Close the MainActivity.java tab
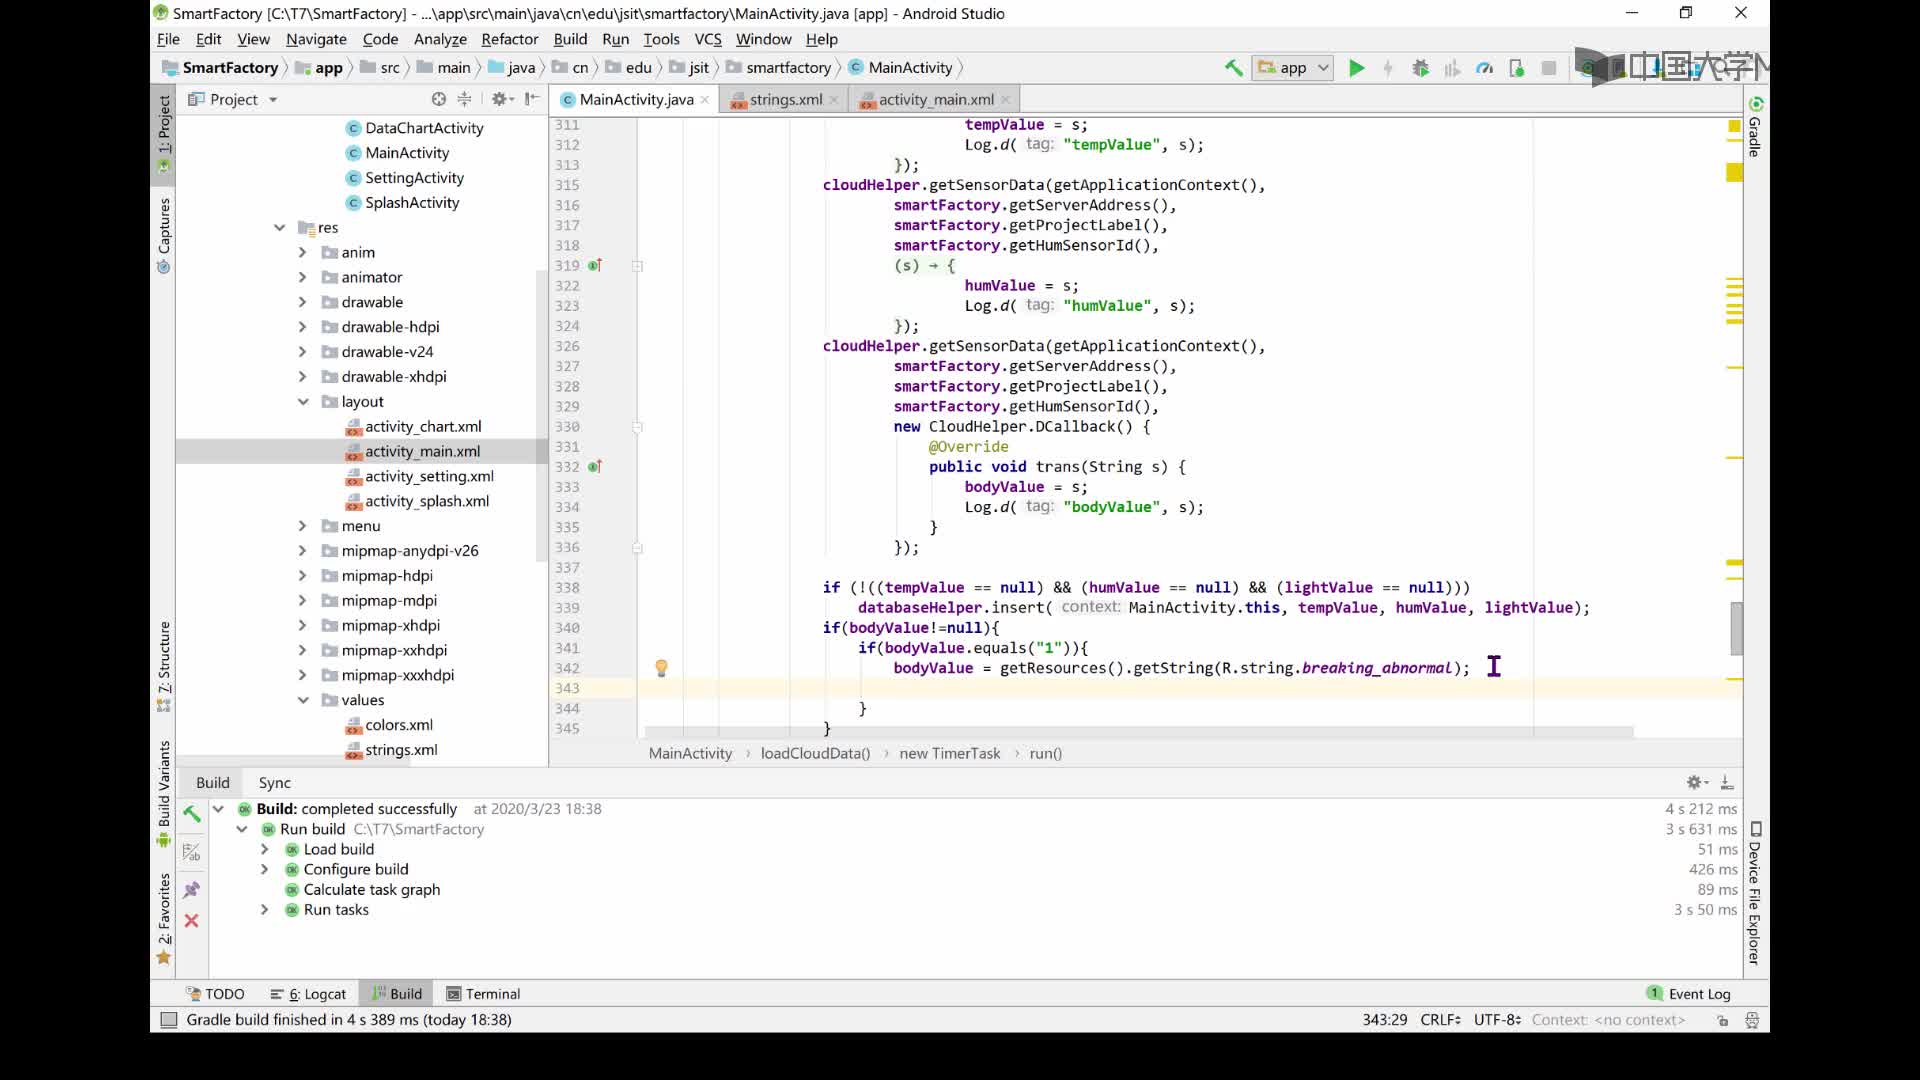 (705, 99)
